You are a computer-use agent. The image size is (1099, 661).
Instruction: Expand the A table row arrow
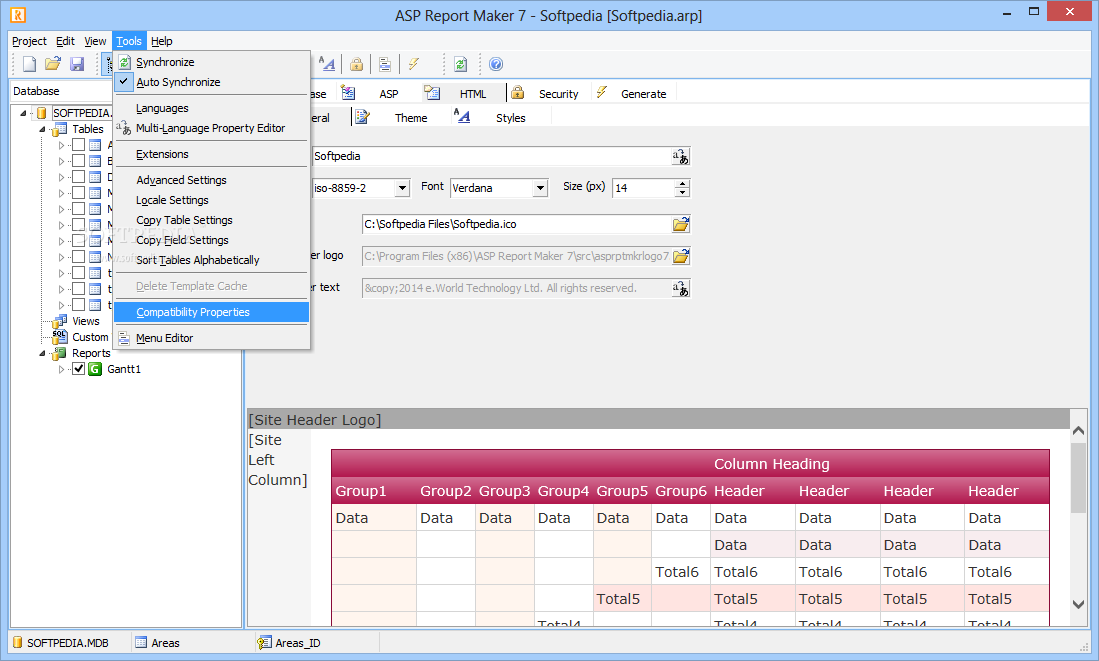tap(61, 145)
